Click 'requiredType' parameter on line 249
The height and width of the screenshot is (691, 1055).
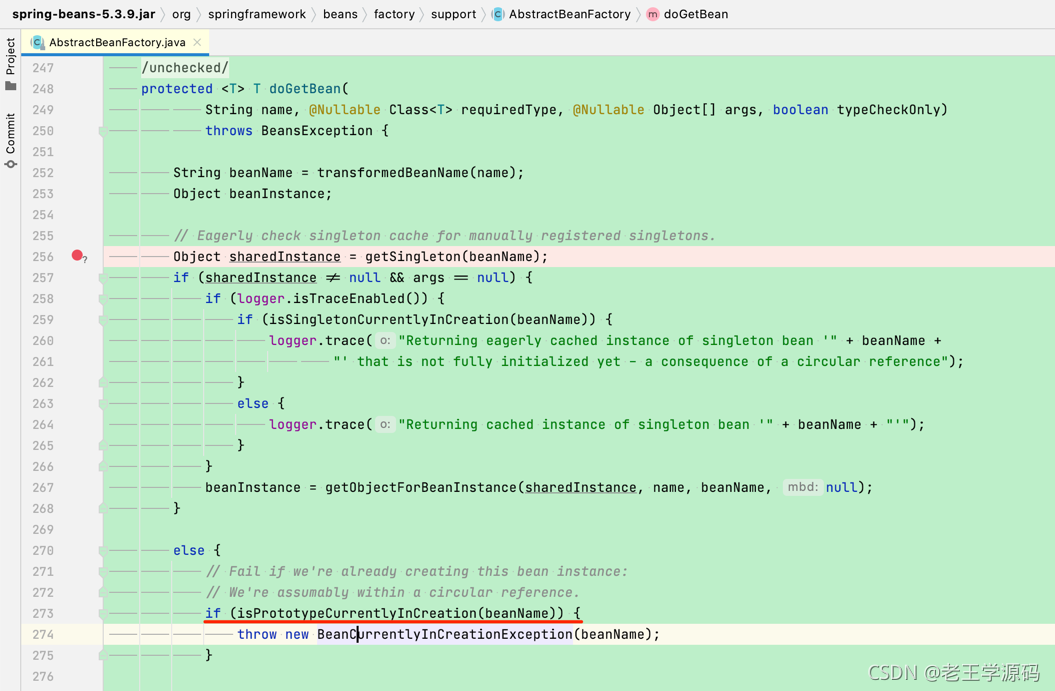509,109
